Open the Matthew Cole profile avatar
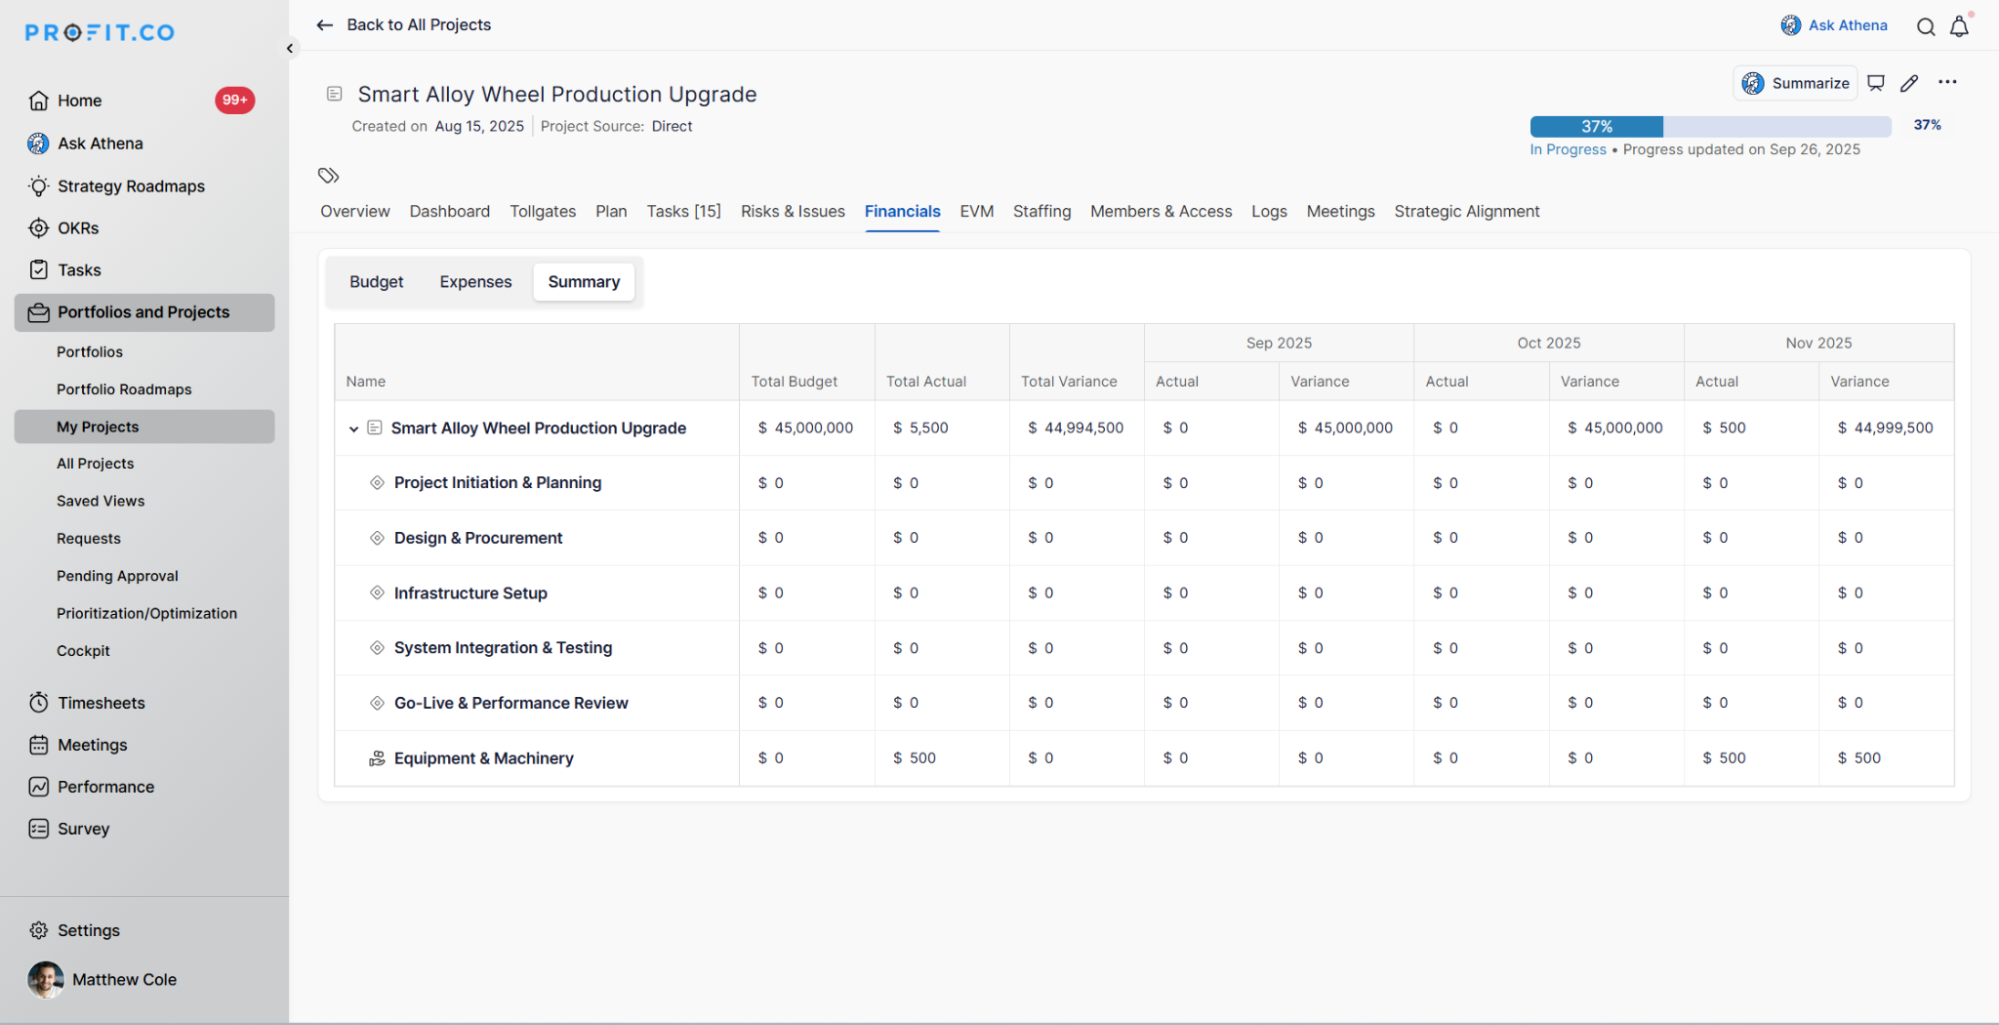1999x1025 pixels. (45, 980)
